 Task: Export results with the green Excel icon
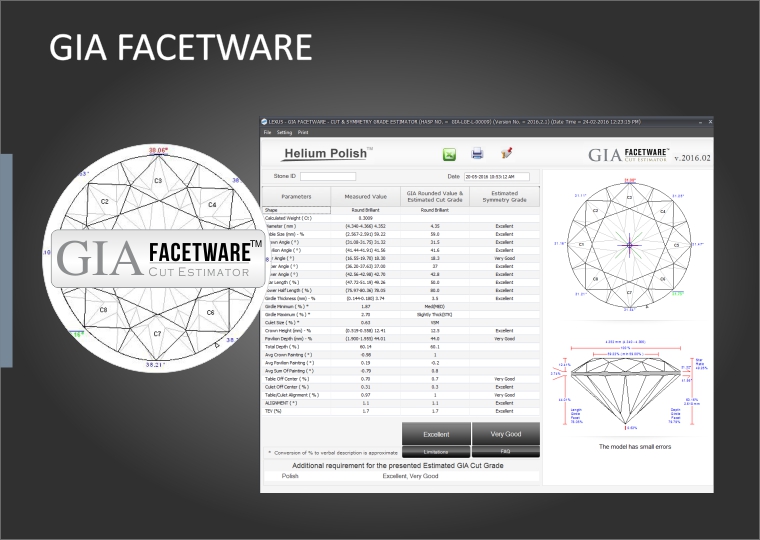click(449, 154)
